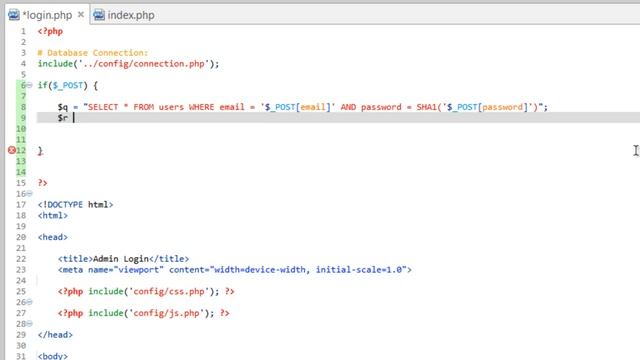Click the opening <head> tag on line 20
This screenshot has height=360, width=640.
click(53, 237)
